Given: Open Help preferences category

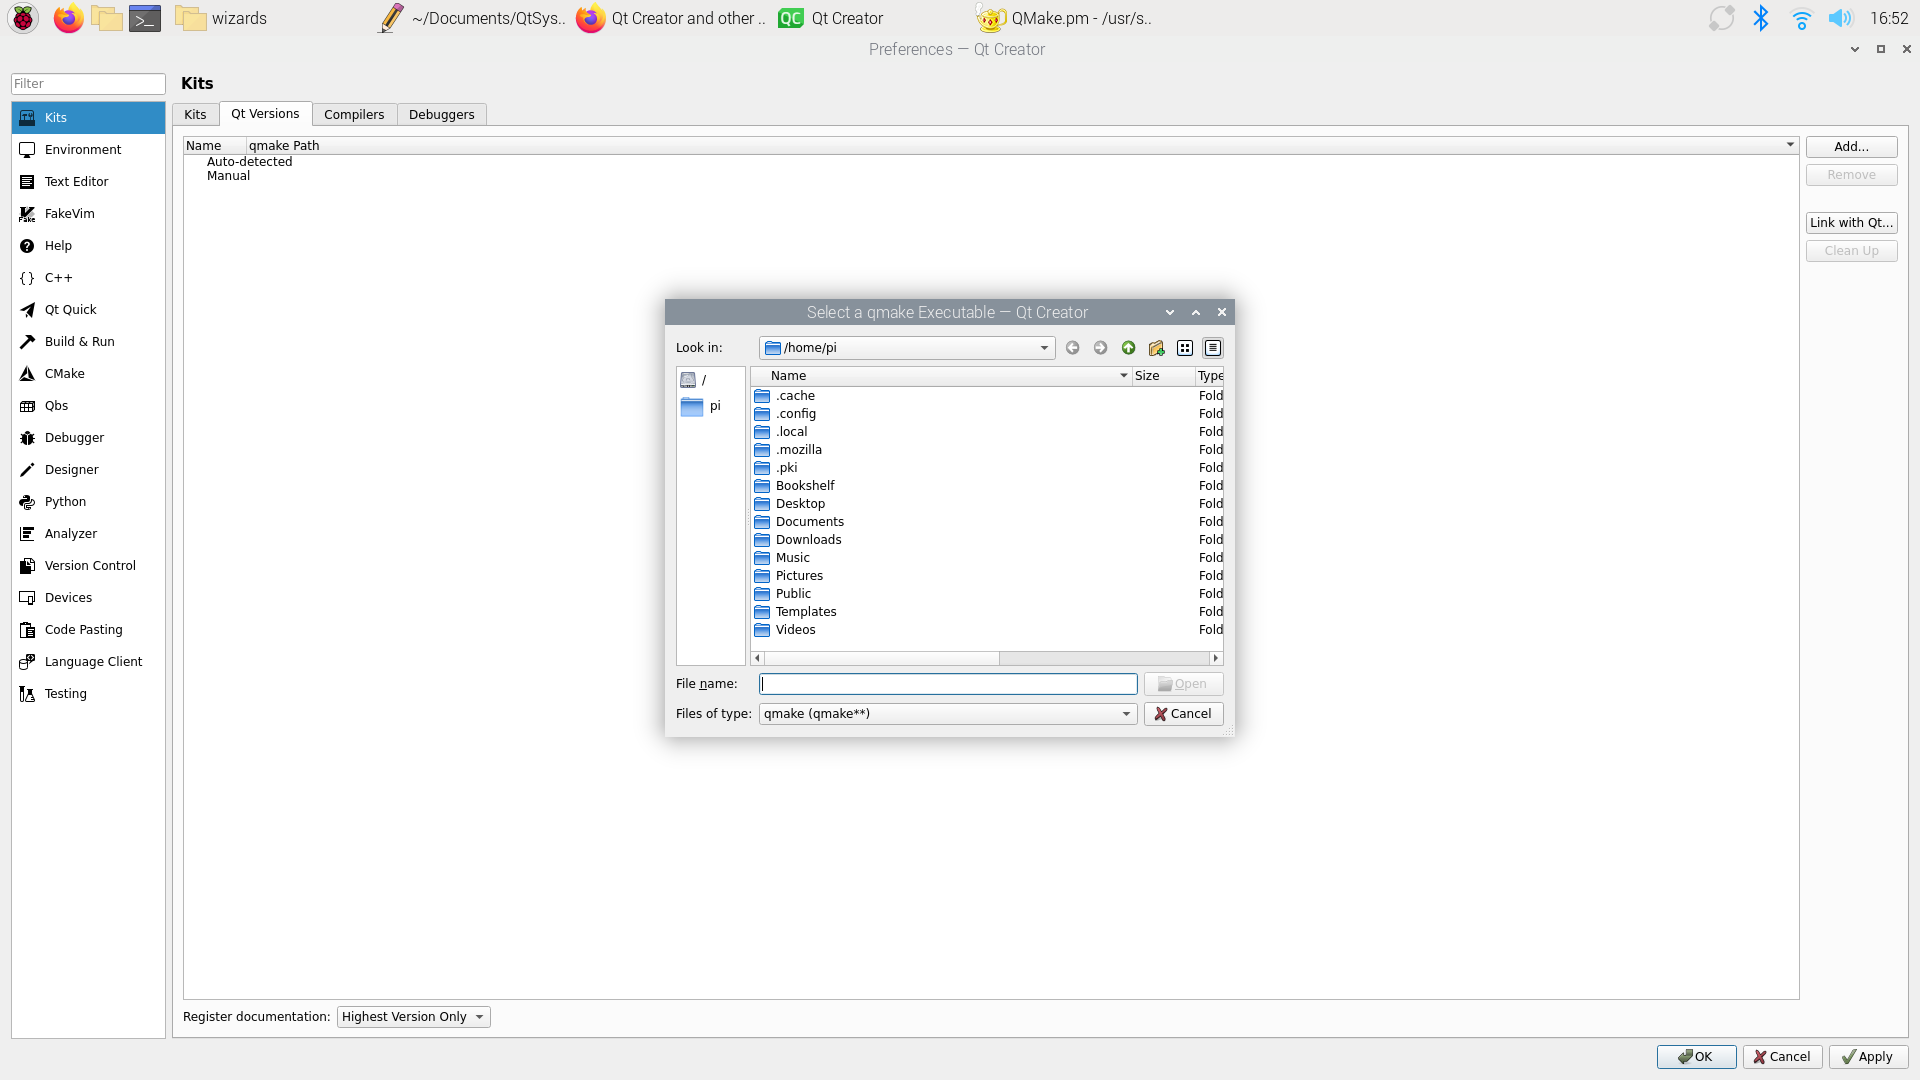Looking at the screenshot, I should point(88,246).
